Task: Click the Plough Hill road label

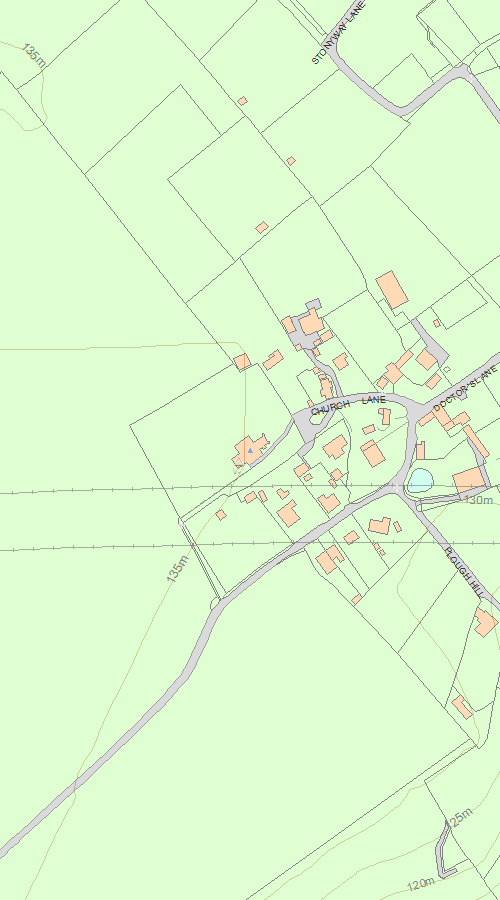Action: click(x=465, y=570)
